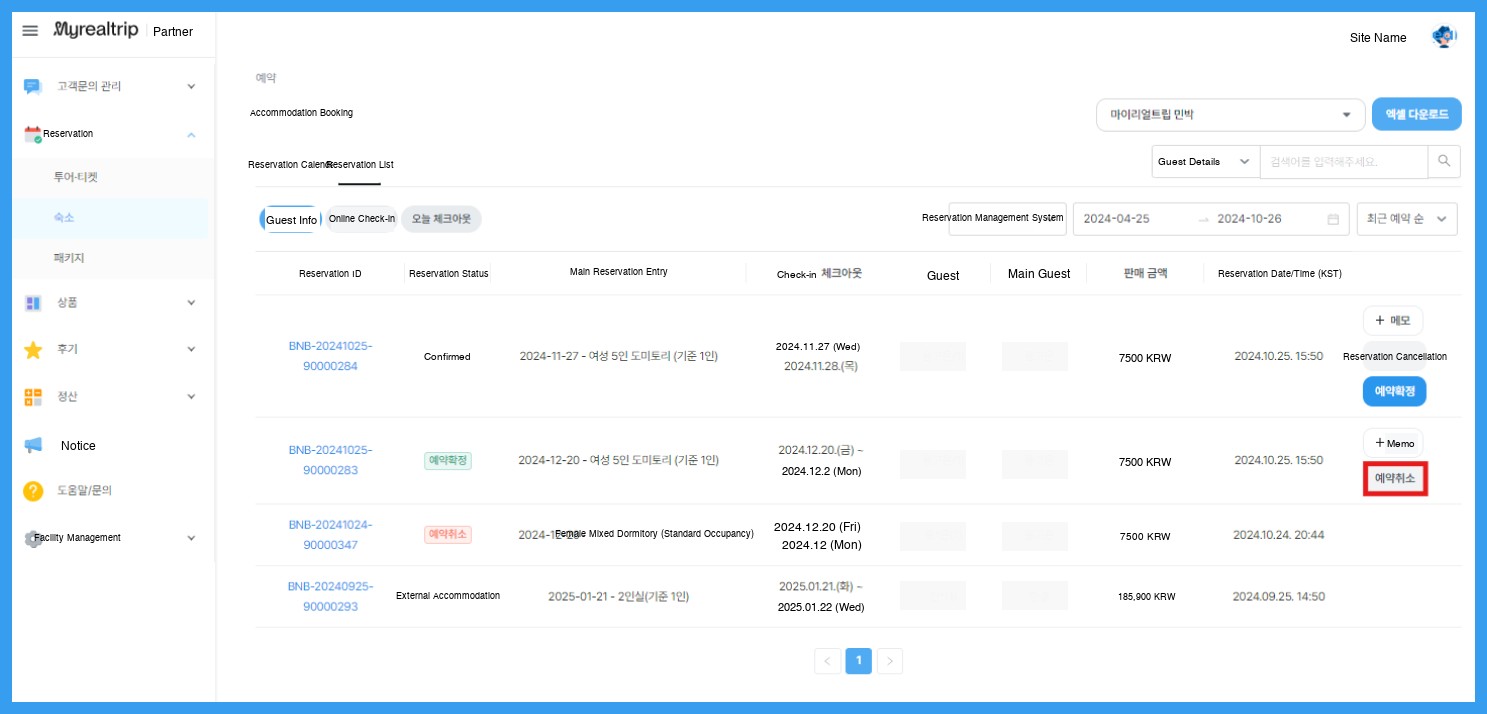The height and width of the screenshot is (714, 1487).
Task: Expand the Facility Management chevron
Action: coord(191,538)
